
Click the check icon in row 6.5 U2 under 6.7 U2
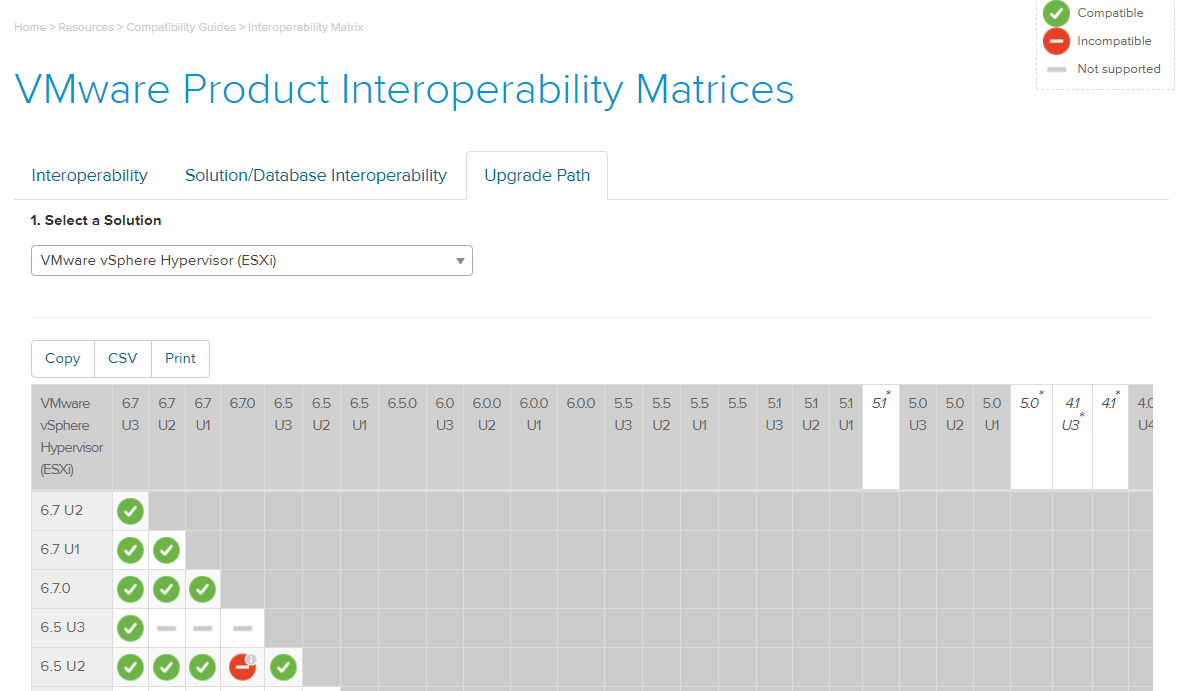tap(167, 667)
